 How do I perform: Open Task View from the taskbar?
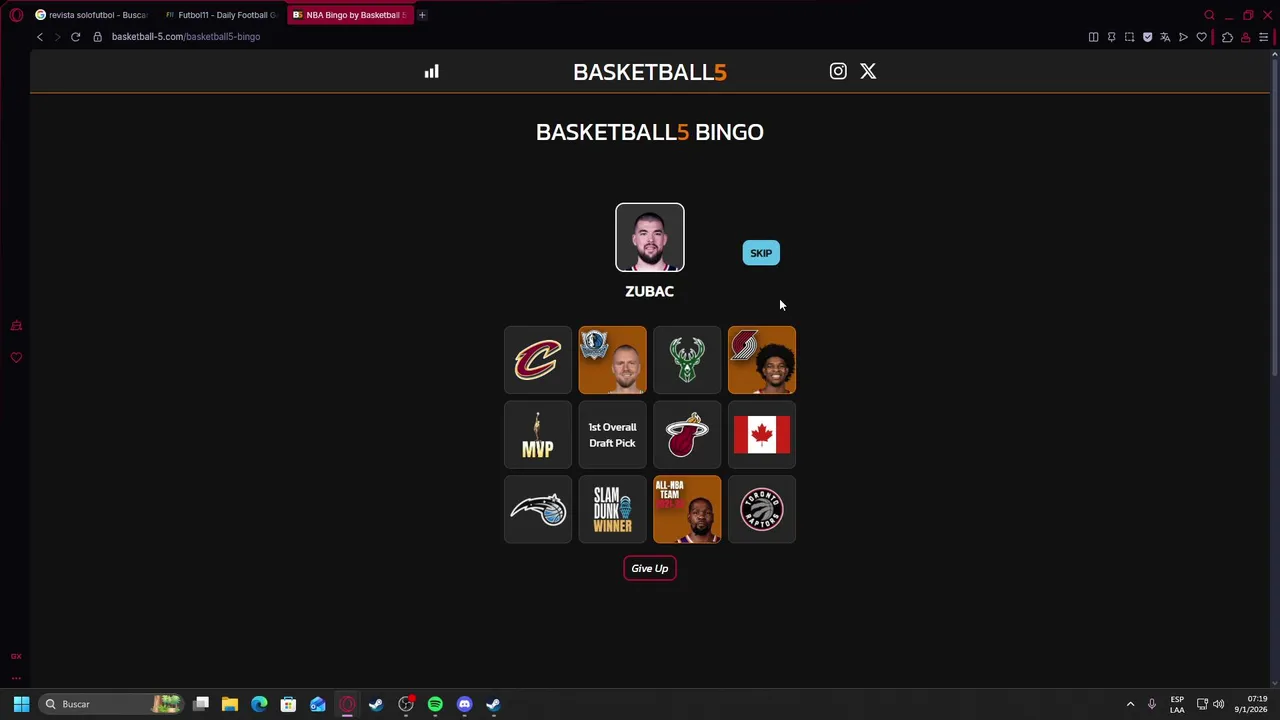click(x=201, y=704)
